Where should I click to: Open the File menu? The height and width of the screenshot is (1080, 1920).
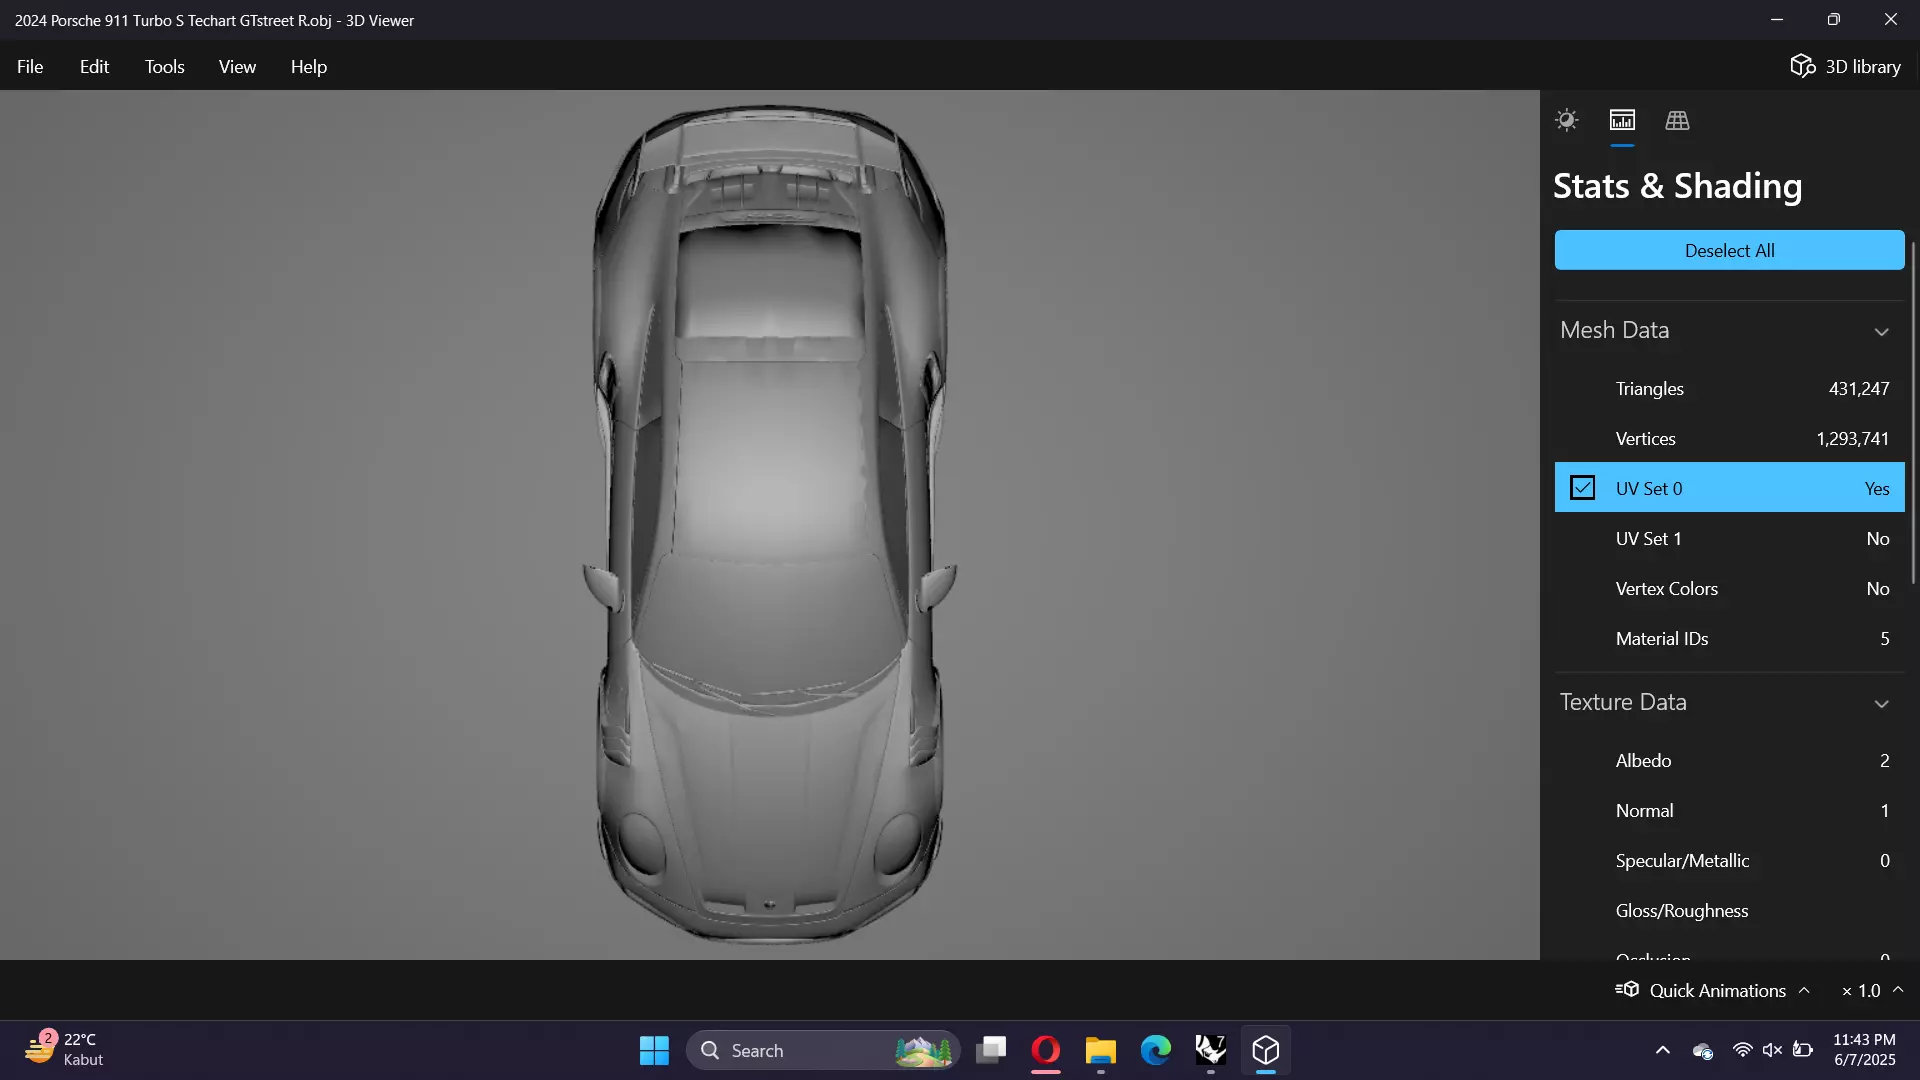tap(30, 66)
